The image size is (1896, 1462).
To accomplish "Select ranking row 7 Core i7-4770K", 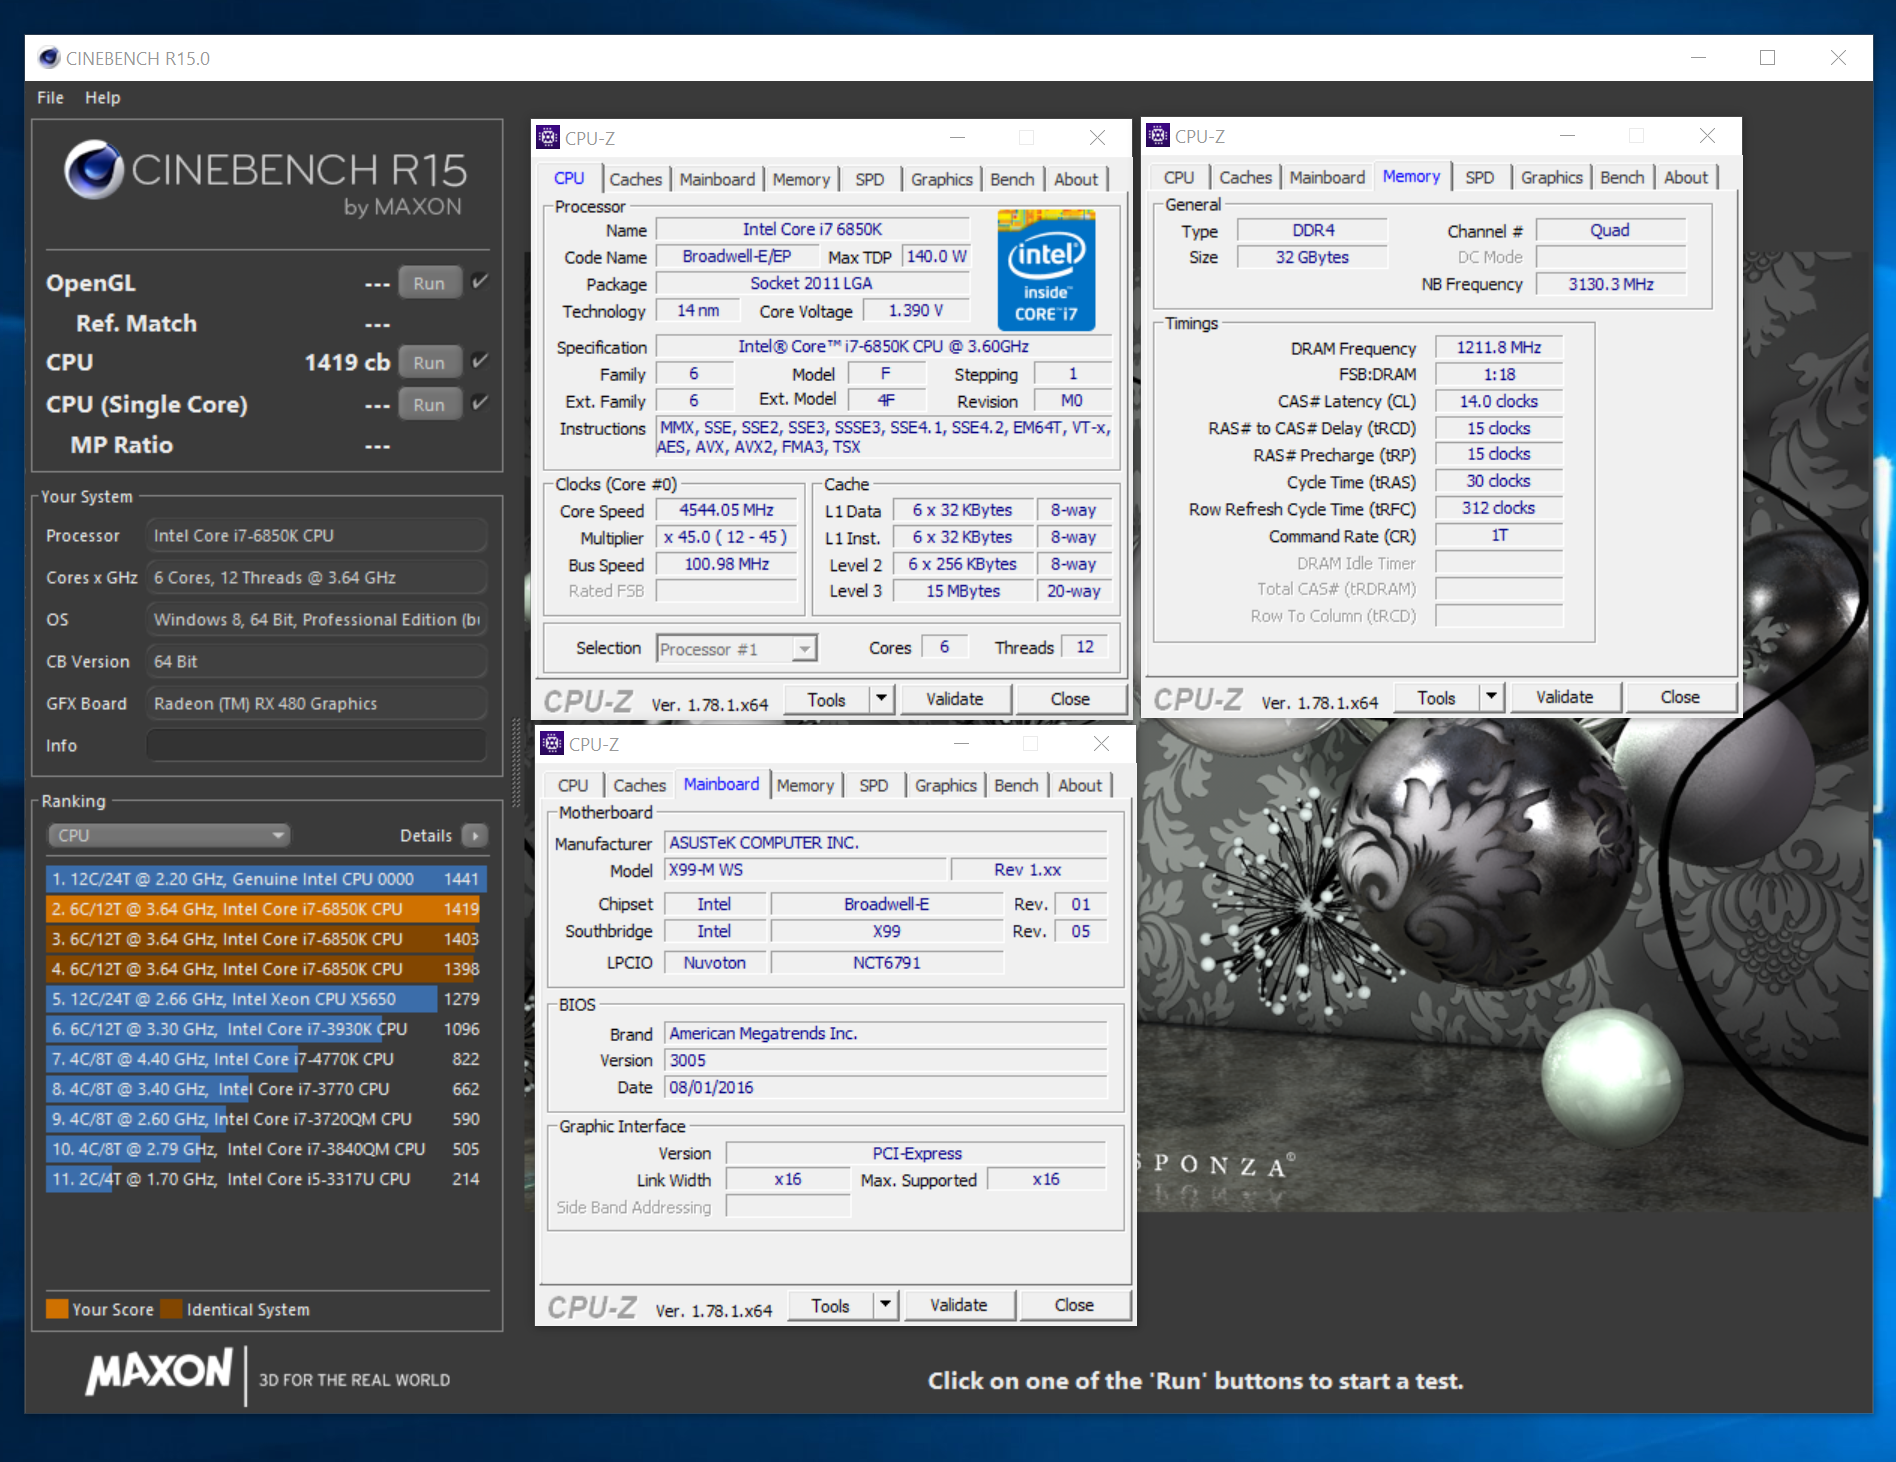I will point(266,1059).
